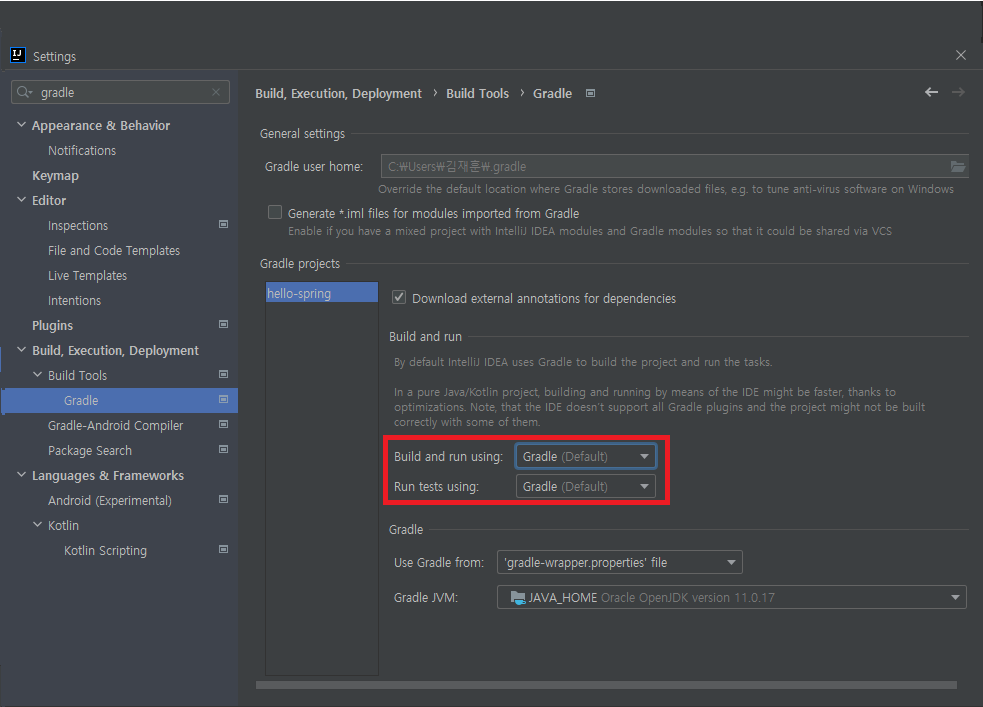Image resolution: width=983 pixels, height=707 pixels.
Task: Open Intentions settings
Action: [x=74, y=301]
